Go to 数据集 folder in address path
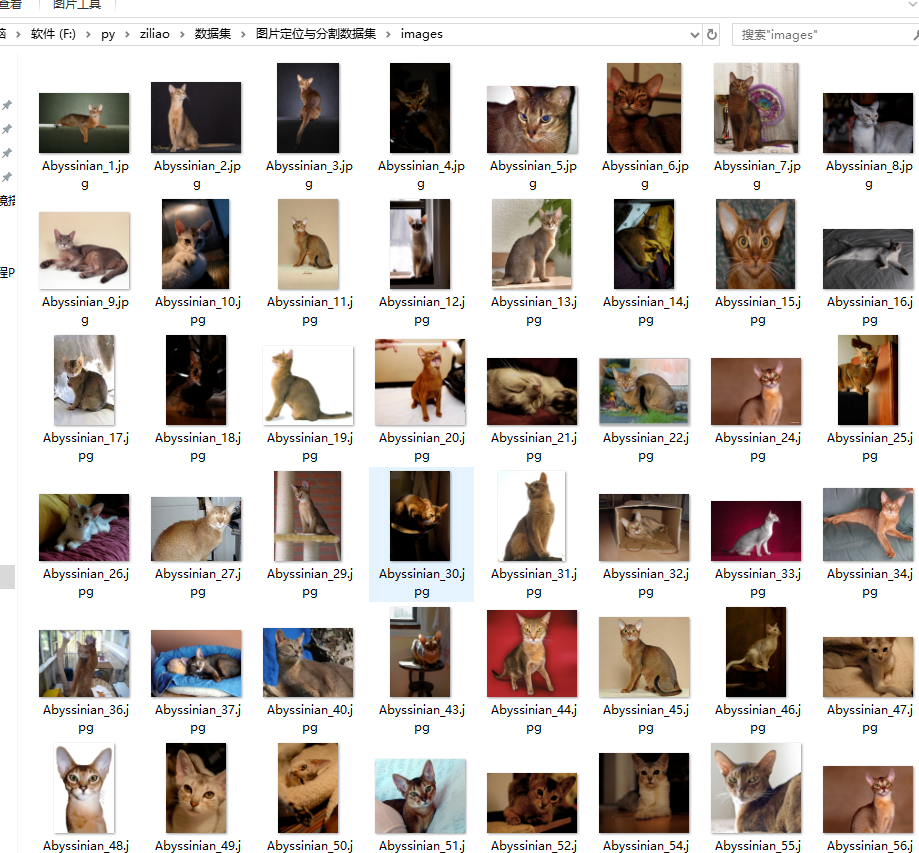This screenshot has height=853, width=919. (x=213, y=34)
